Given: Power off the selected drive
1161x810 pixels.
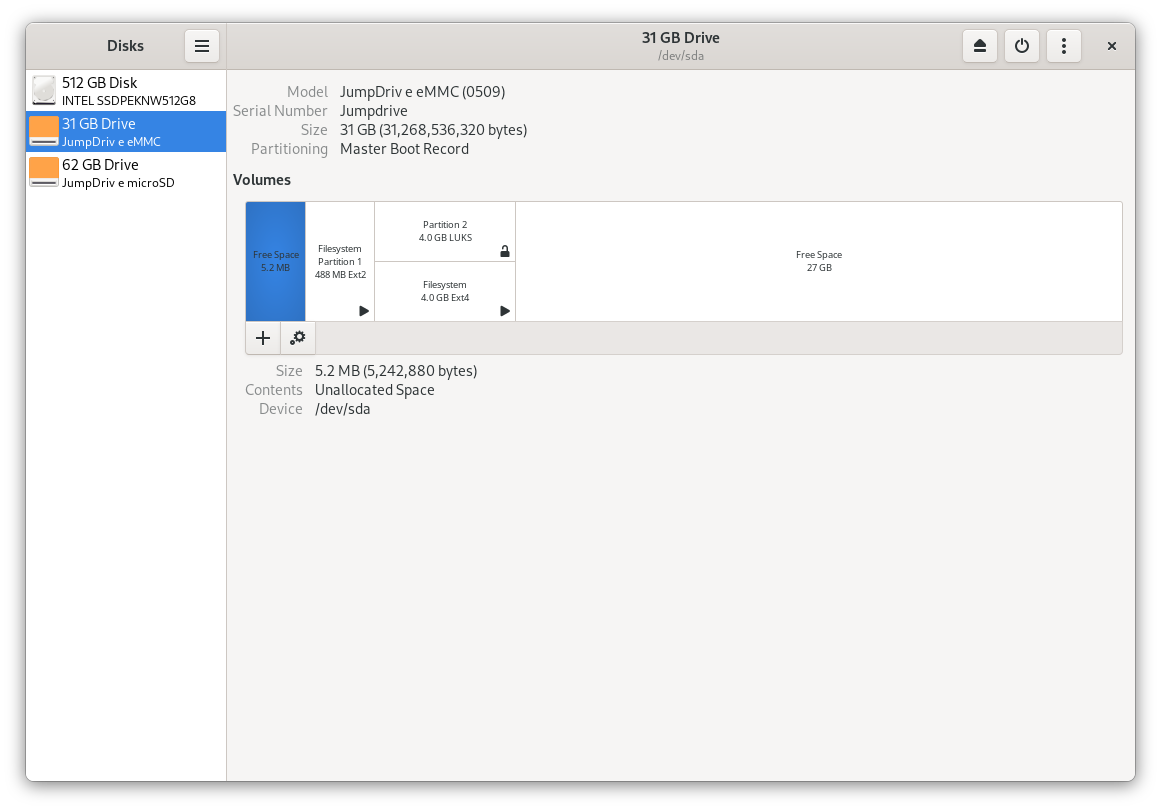Looking at the screenshot, I should tap(1022, 46).
